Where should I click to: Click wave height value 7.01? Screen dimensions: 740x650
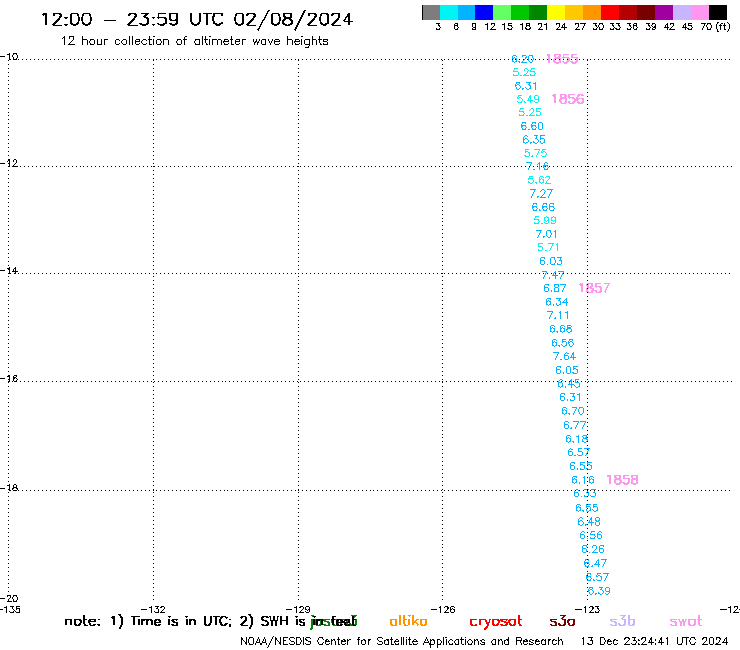click(x=547, y=234)
